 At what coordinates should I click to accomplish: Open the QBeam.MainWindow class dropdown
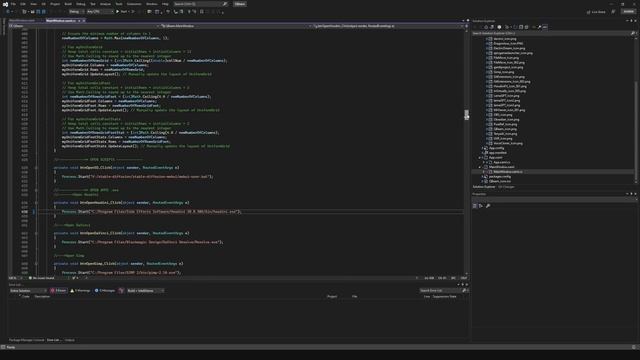pos(236,26)
